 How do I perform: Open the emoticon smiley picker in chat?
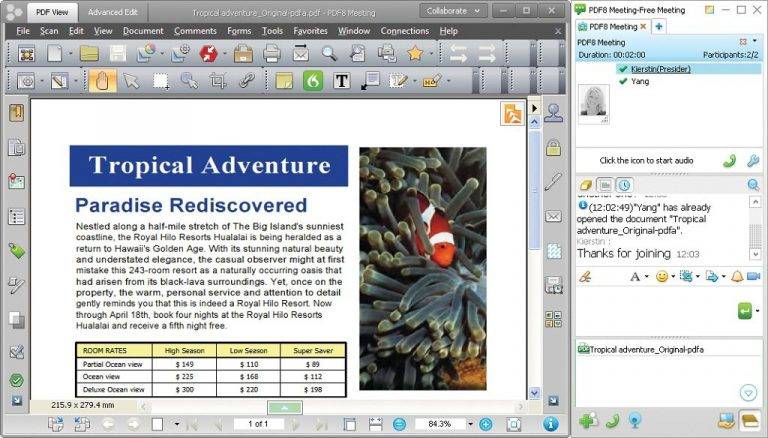pyautogui.click(x=662, y=276)
